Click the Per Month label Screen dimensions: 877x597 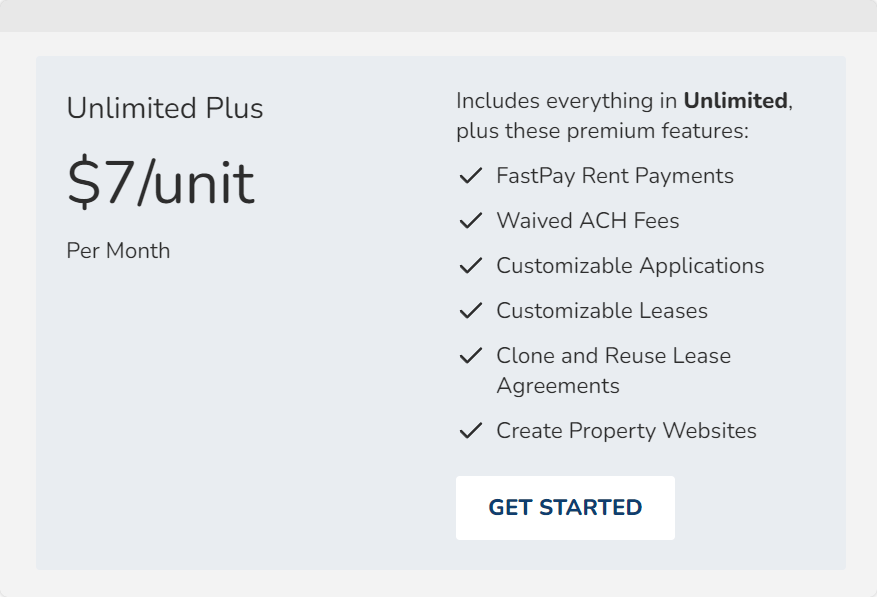118,251
